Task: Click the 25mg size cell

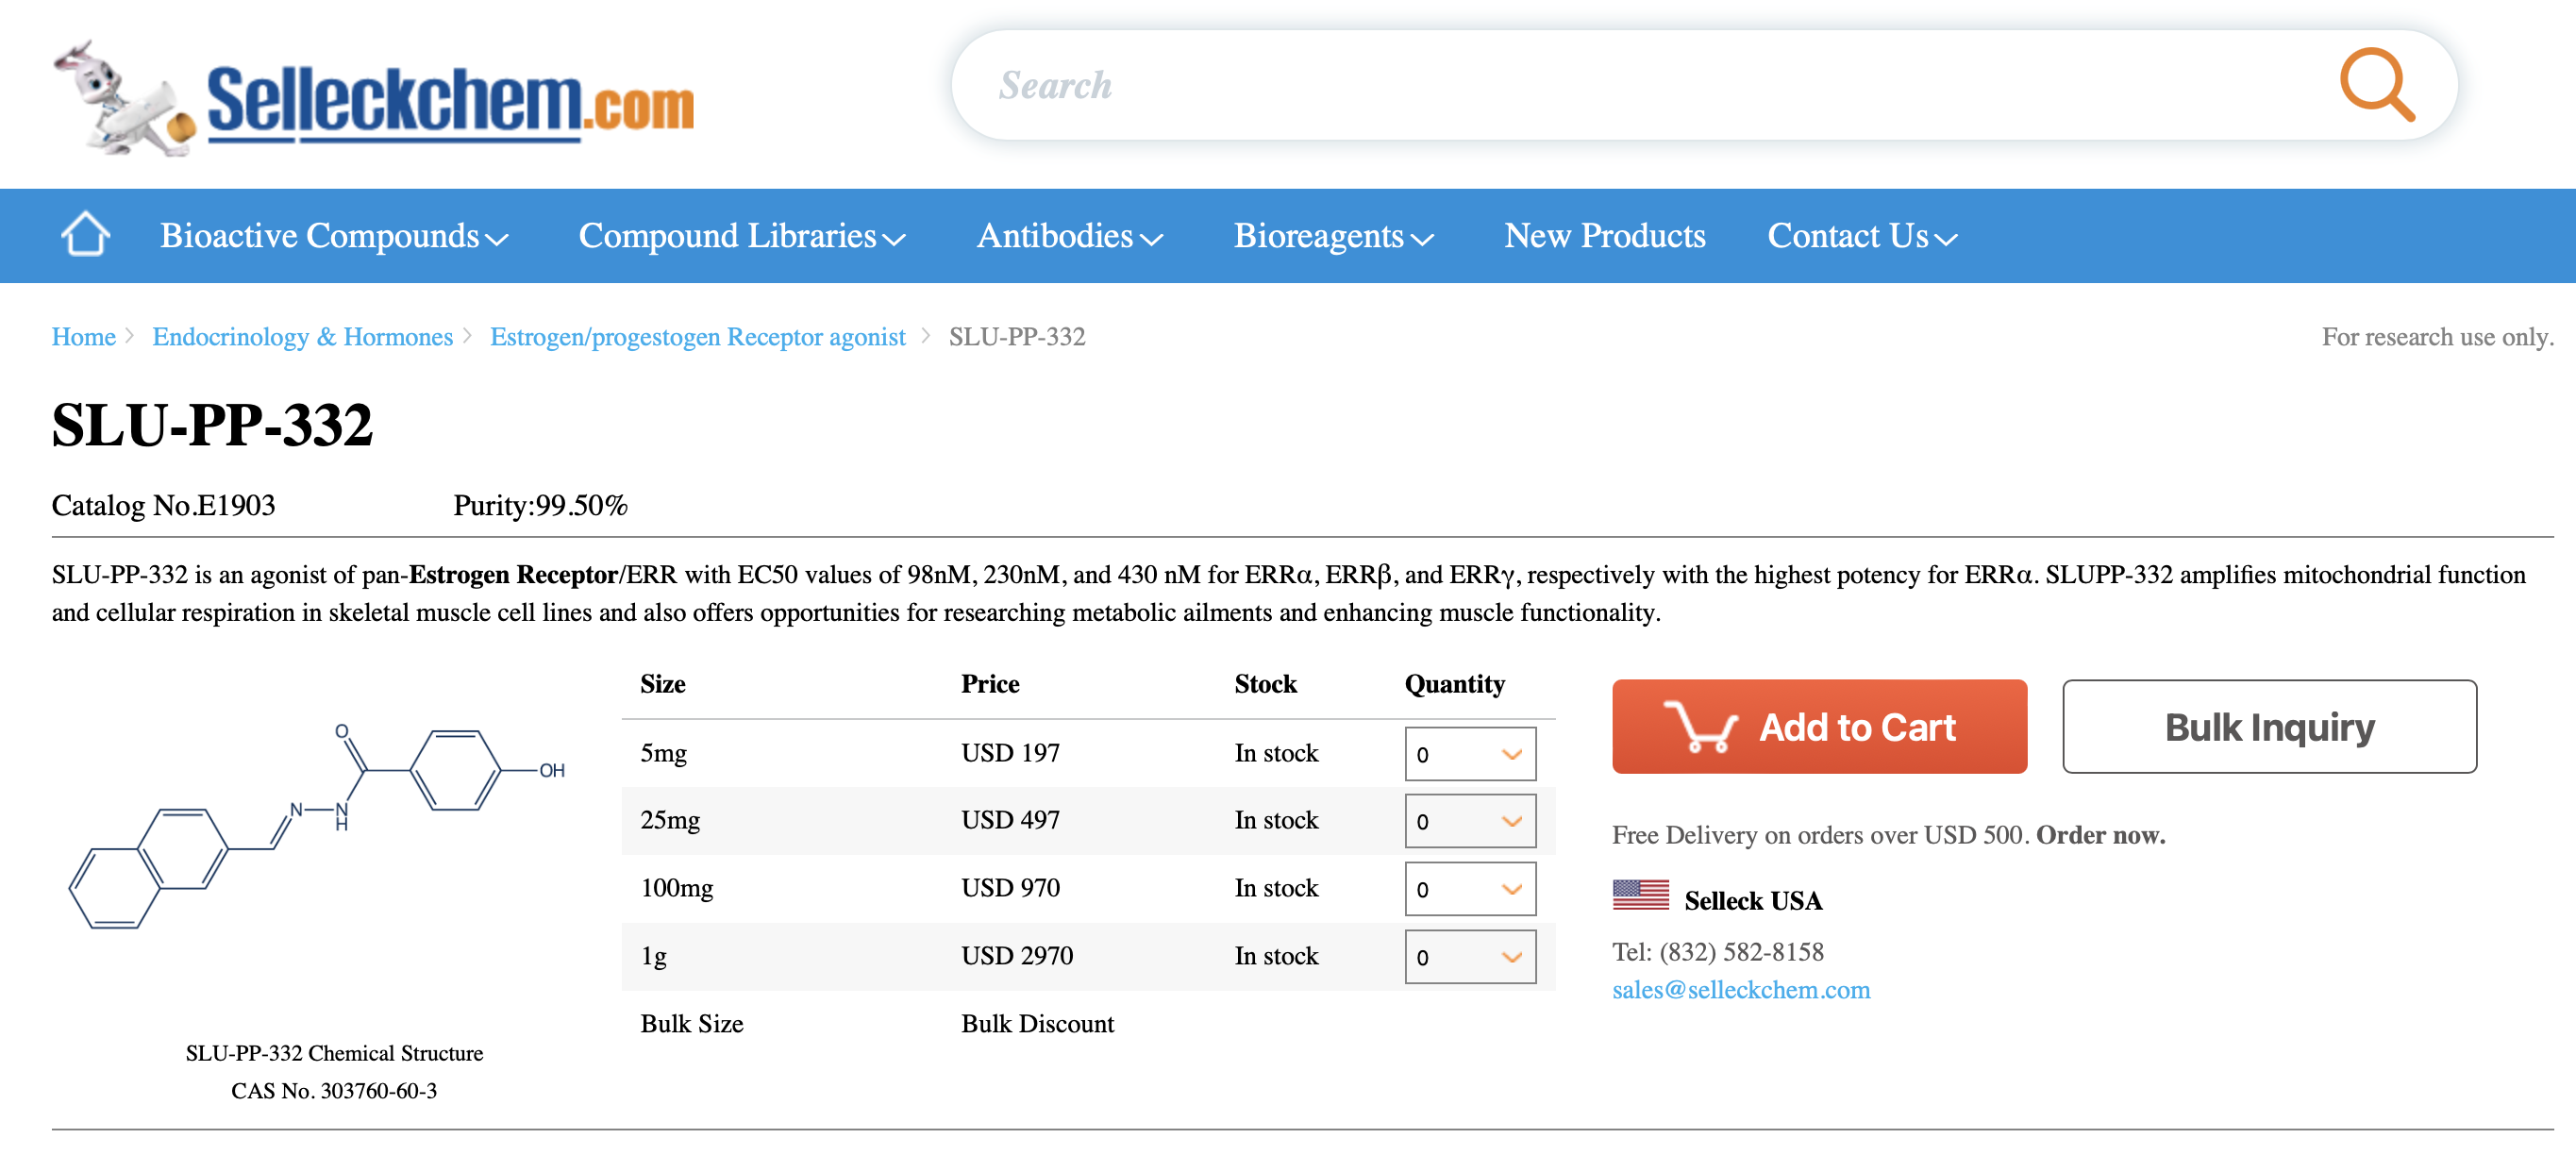Action: click(x=670, y=819)
